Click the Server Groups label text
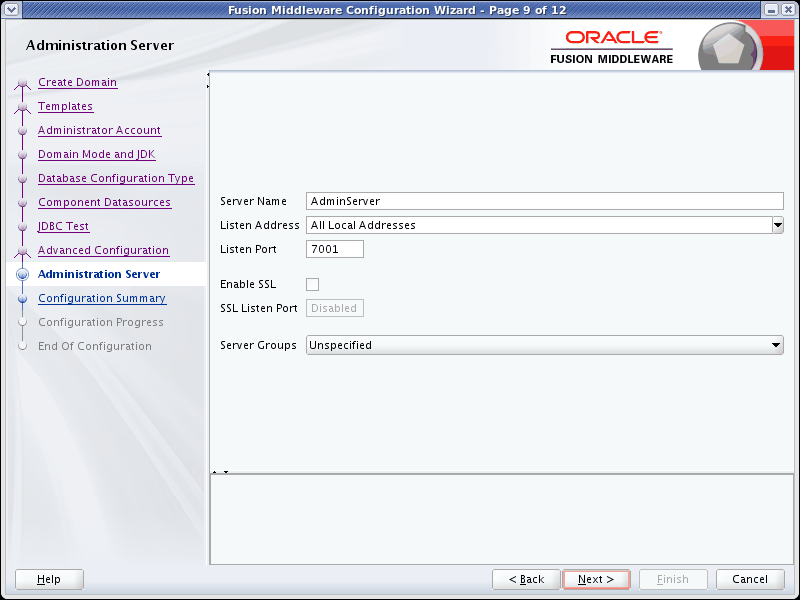Image resolution: width=800 pixels, height=600 pixels. [258, 345]
